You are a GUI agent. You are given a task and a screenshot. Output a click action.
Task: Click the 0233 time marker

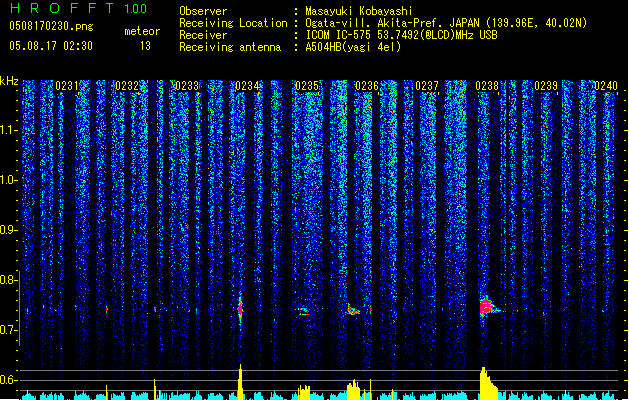(187, 86)
